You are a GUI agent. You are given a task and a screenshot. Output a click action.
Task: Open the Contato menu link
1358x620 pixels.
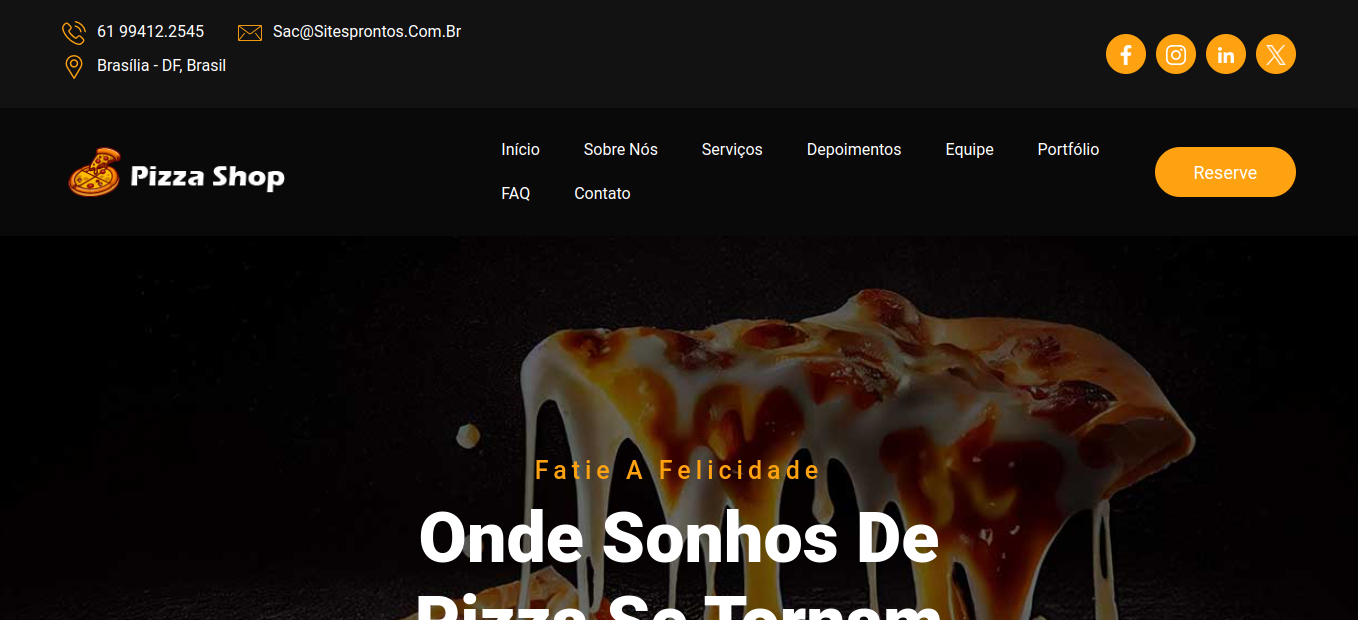click(602, 193)
